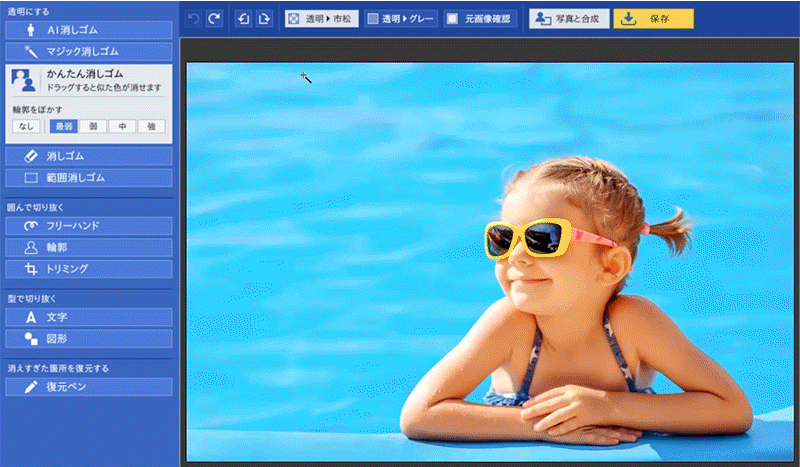Select the AI消しゴム tool
The image size is (800, 467).
pos(88,30)
